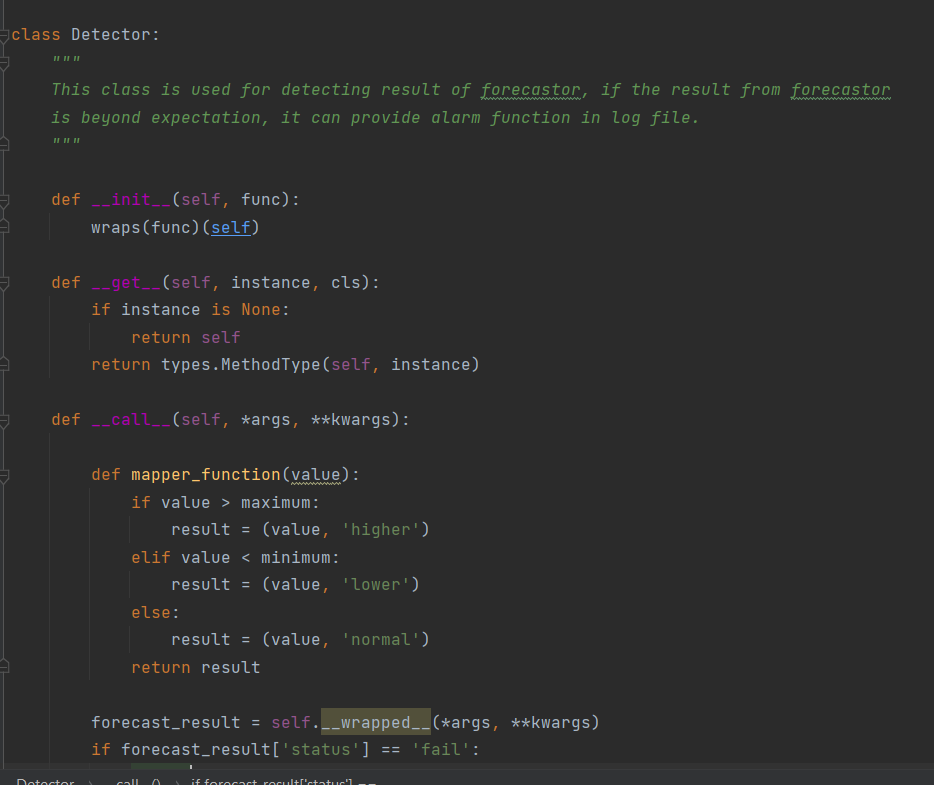
Task: Fold the class docstring at its opening quotes
Action: pyautogui.click(x=4, y=62)
